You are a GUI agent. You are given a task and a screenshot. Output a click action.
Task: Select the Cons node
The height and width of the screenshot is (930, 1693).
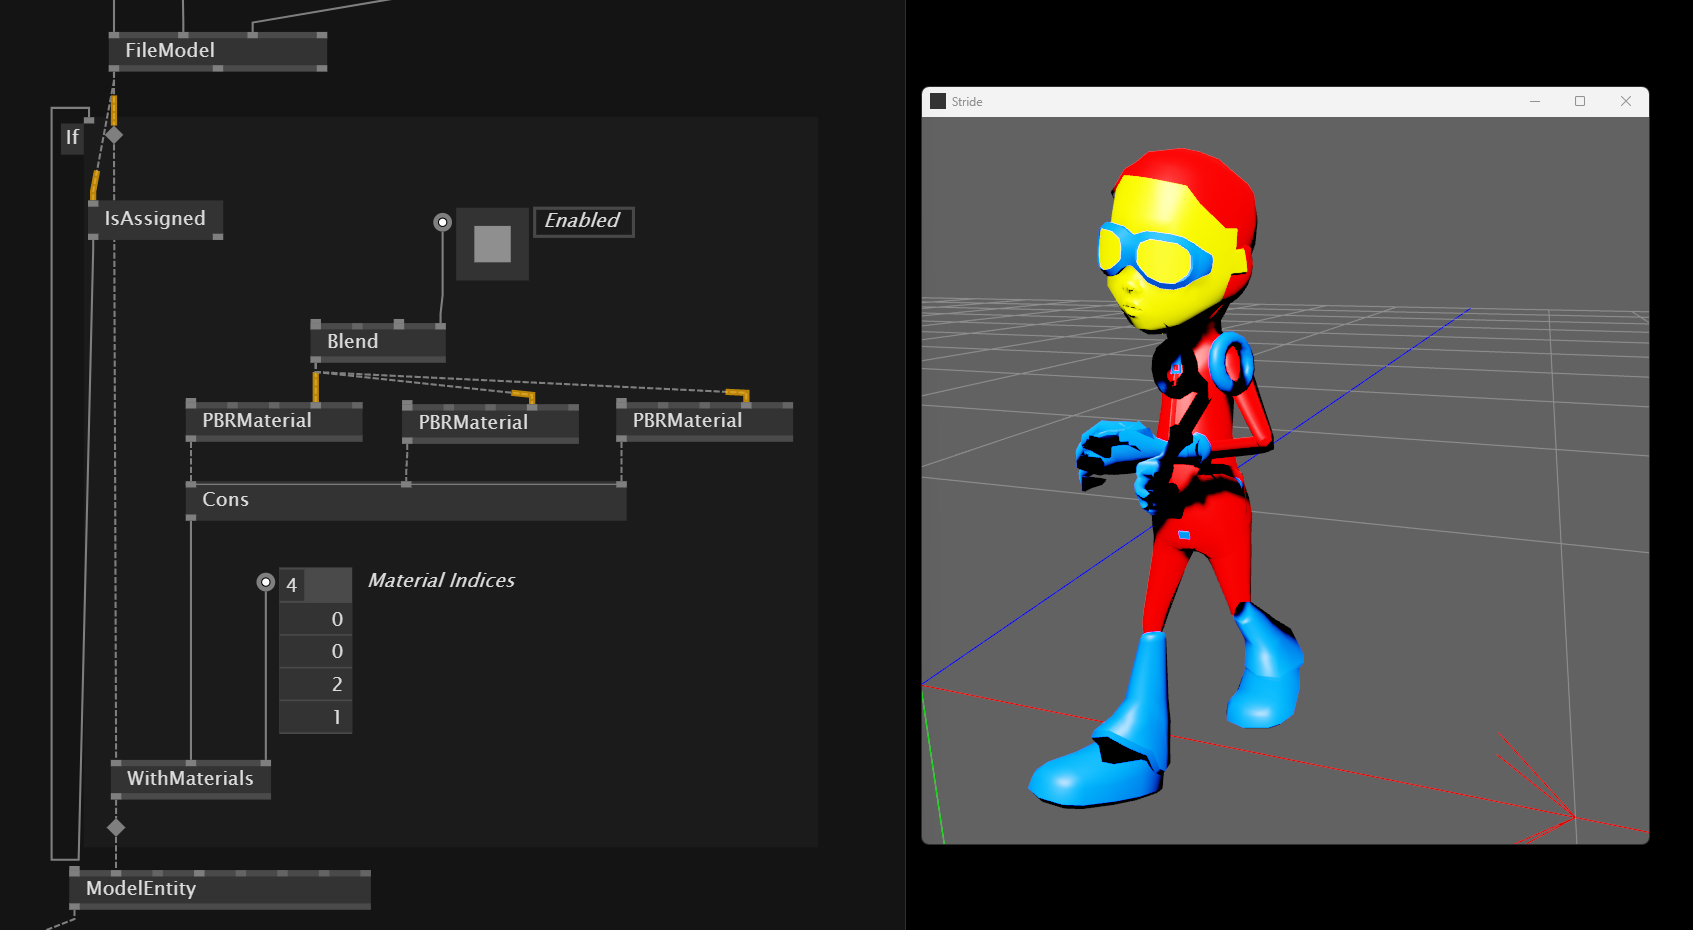coord(406,500)
